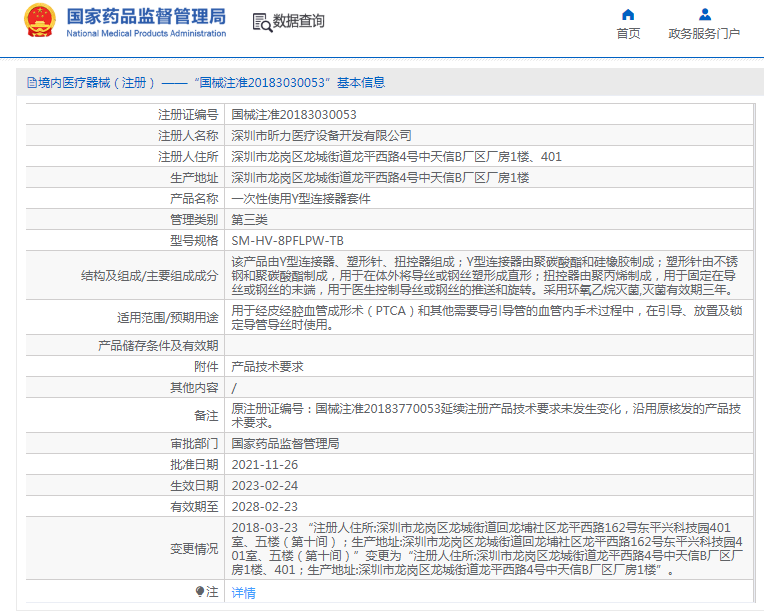Screen dimensions: 764x616
Task: Click 深圳市昕力医疗设备开发有限公司 registrant name
Action: 321,136
